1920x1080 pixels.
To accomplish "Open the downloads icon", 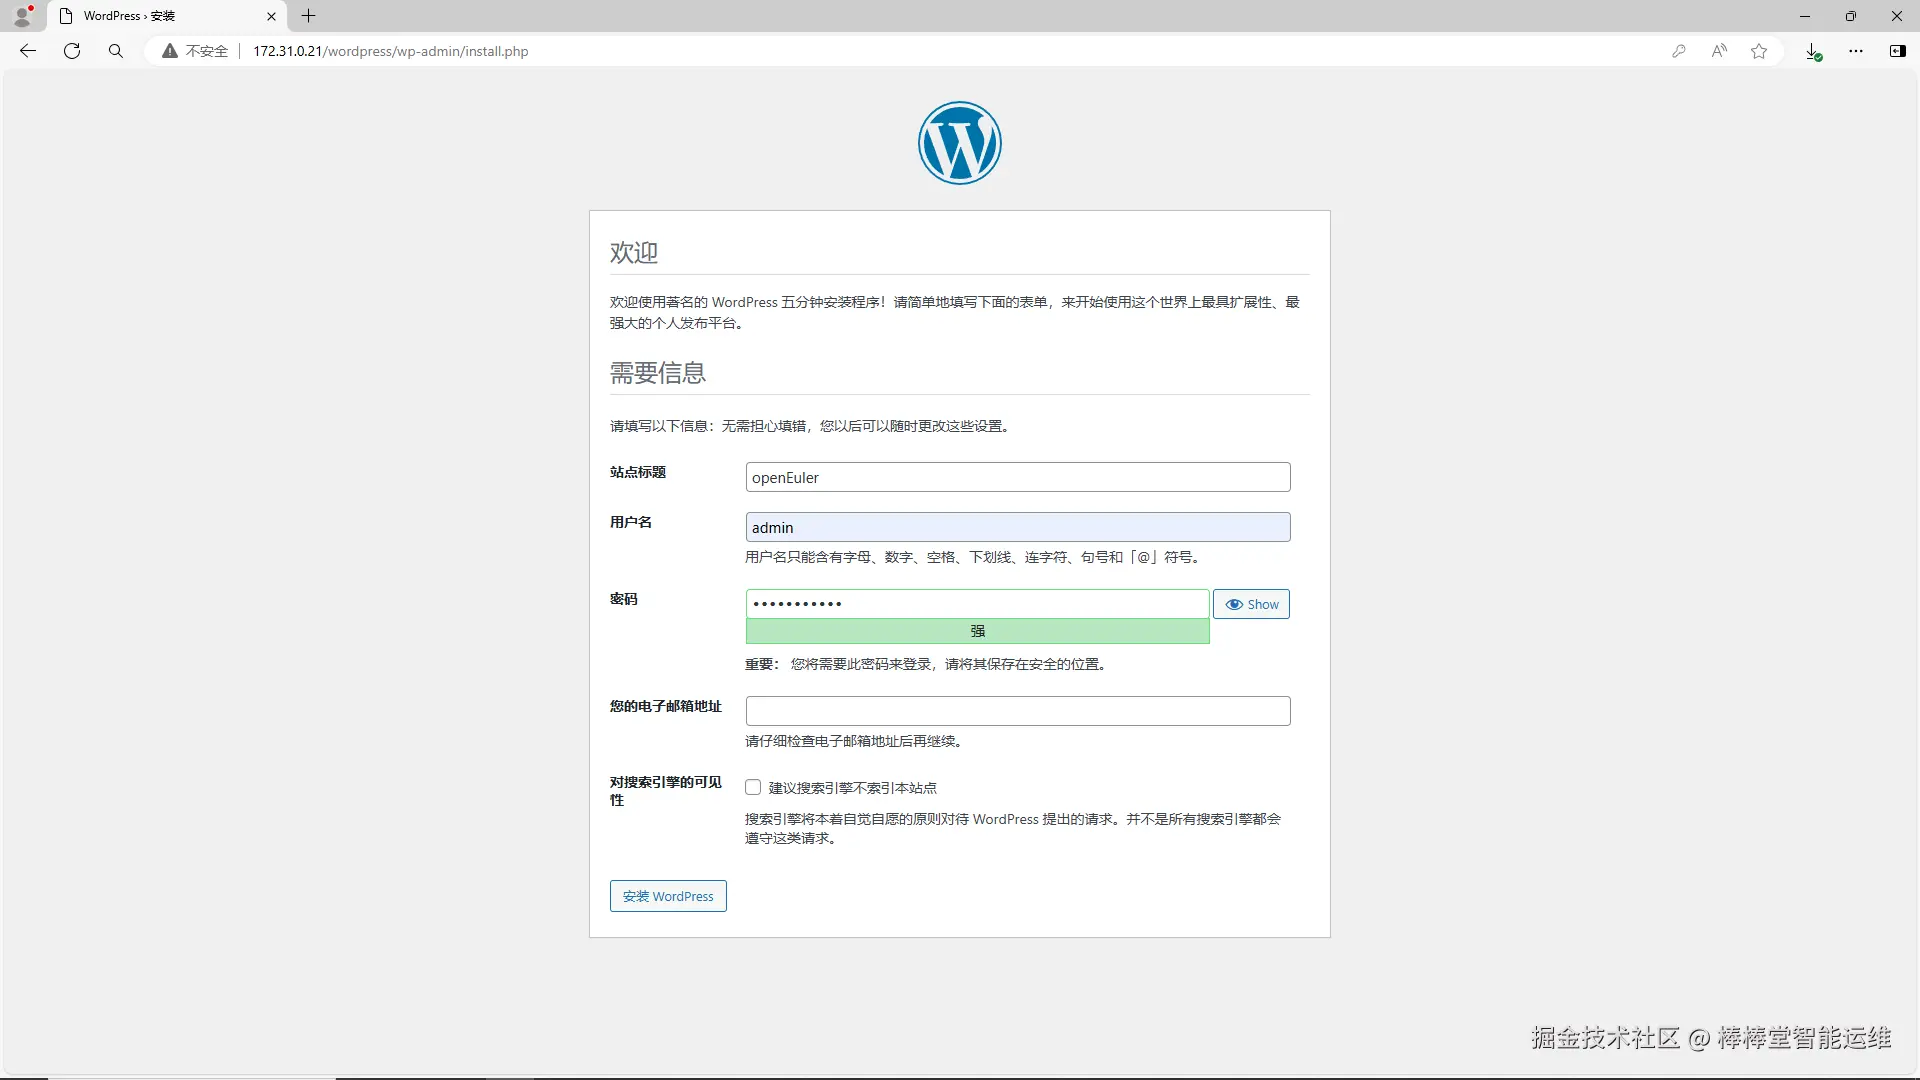I will 1813,51.
